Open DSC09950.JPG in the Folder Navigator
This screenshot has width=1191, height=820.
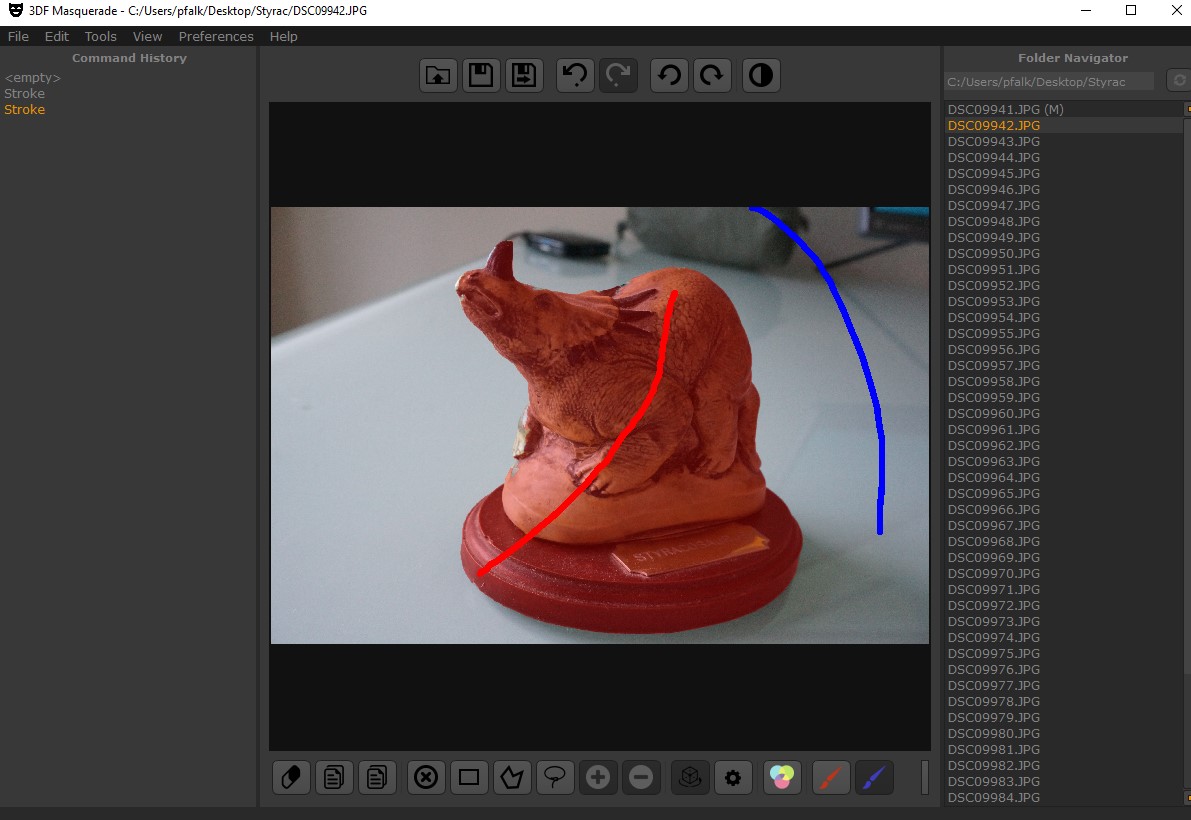(994, 253)
